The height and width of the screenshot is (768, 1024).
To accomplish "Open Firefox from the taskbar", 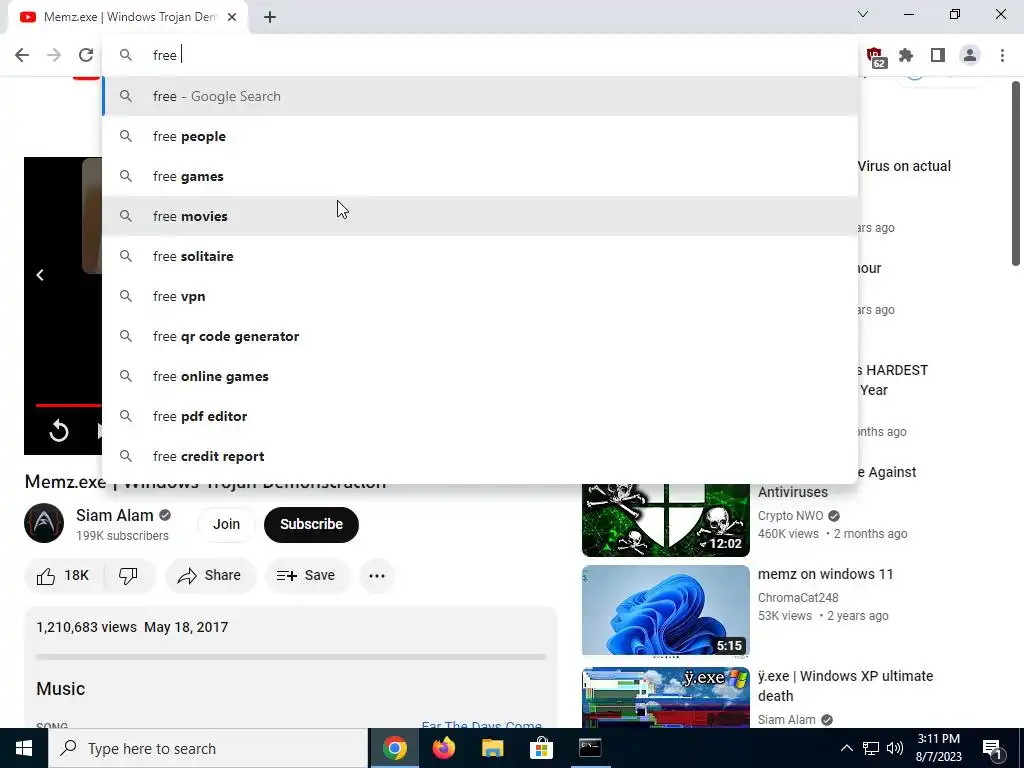I will (443, 748).
